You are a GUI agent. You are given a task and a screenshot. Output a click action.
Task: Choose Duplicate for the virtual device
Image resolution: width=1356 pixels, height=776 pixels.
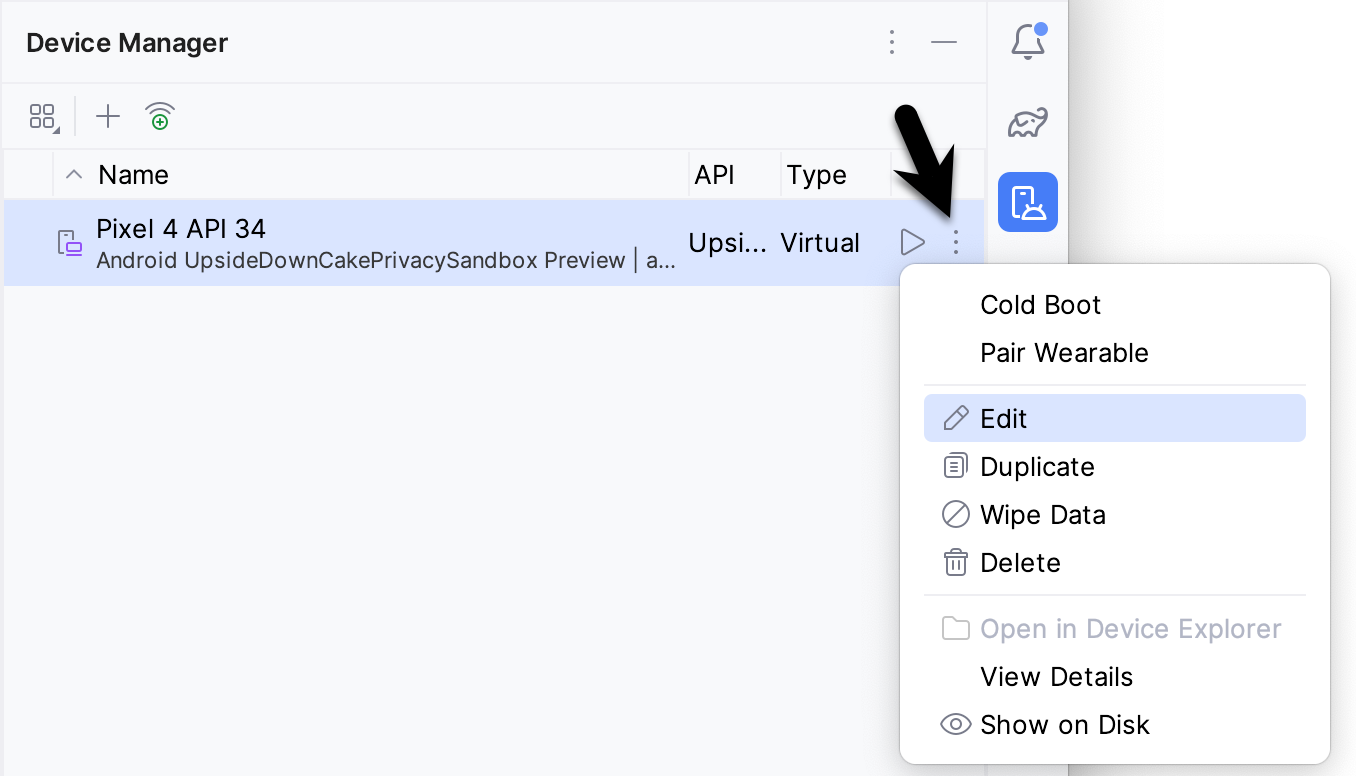(x=1037, y=466)
